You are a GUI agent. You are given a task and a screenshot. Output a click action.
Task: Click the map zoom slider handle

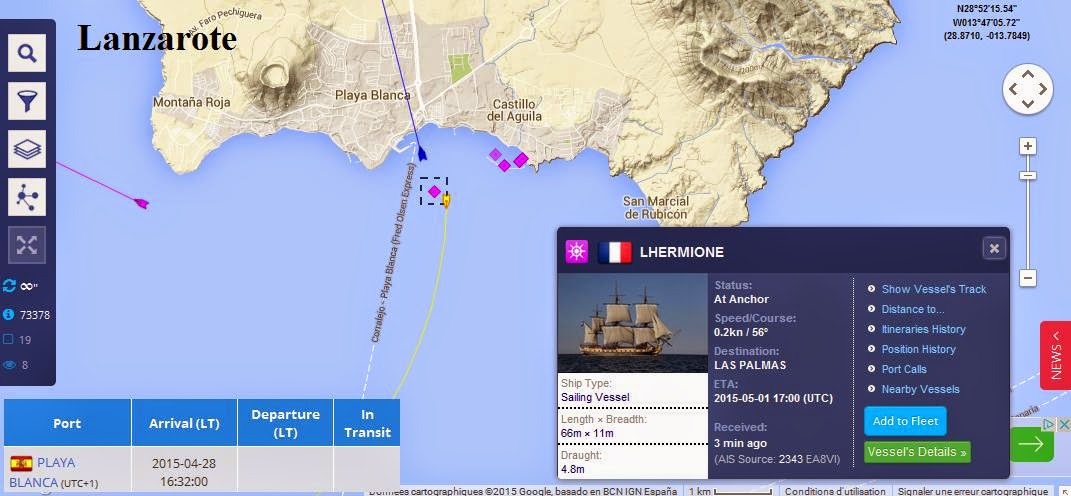pyautogui.click(x=1027, y=176)
